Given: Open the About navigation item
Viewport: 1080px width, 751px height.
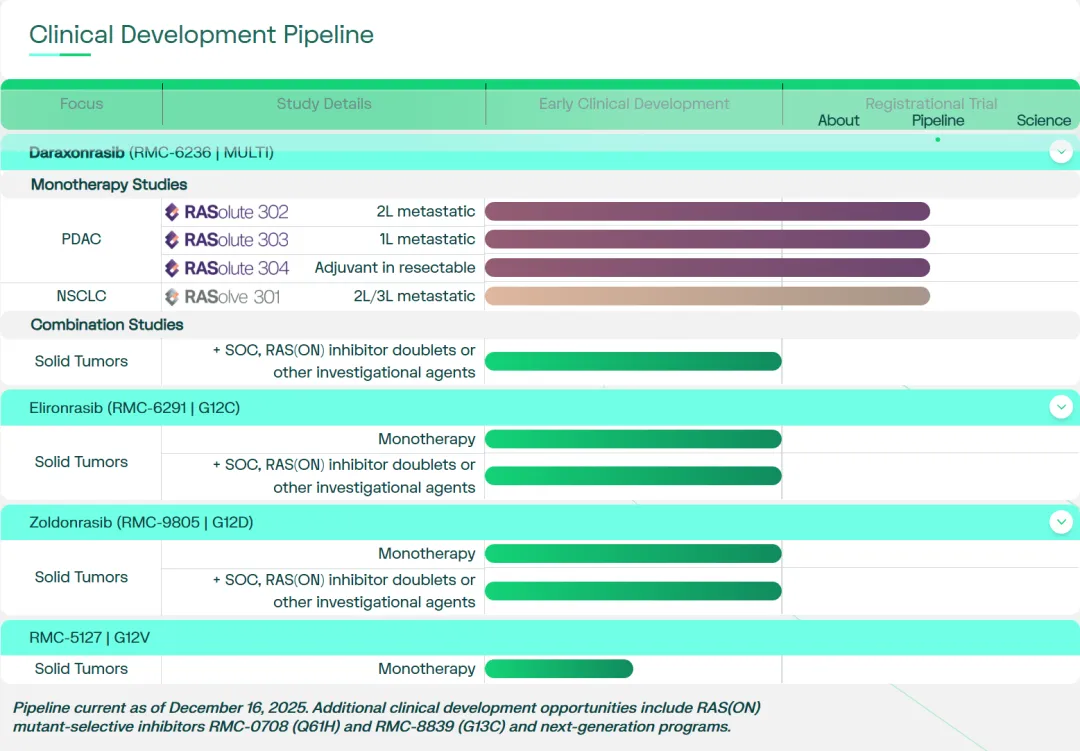Looking at the screenshot, I should pyautogui.click(x=838, y=120).
